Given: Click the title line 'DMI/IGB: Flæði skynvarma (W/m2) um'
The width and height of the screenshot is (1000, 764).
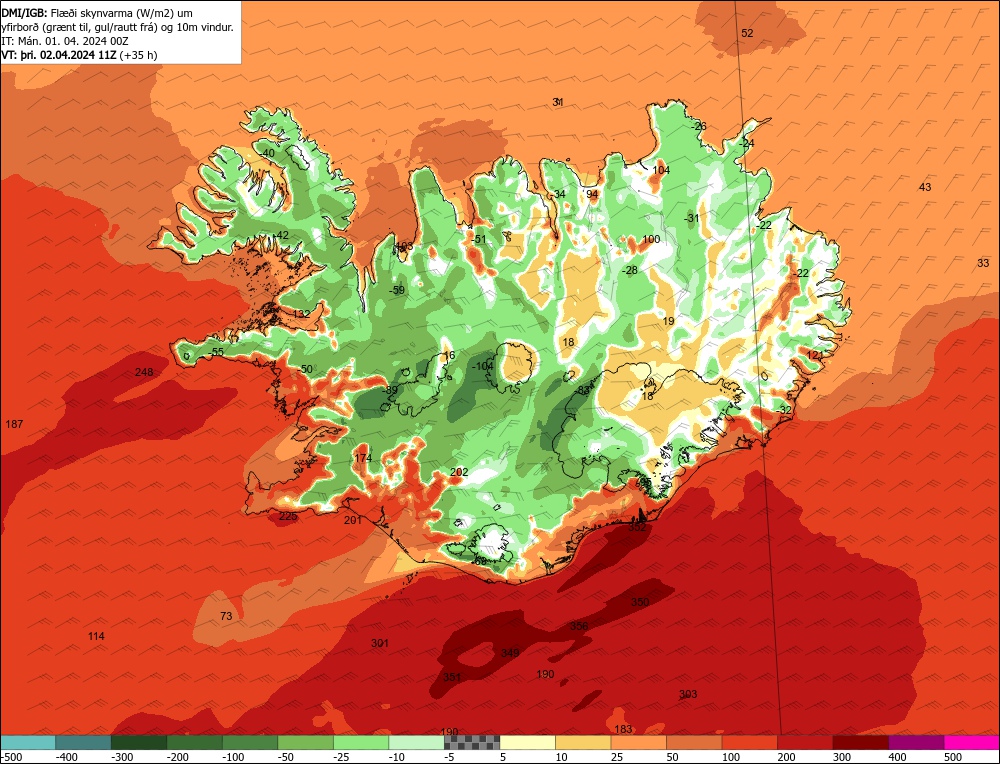Looking at the screenshot, I should (x=98, y=13).
